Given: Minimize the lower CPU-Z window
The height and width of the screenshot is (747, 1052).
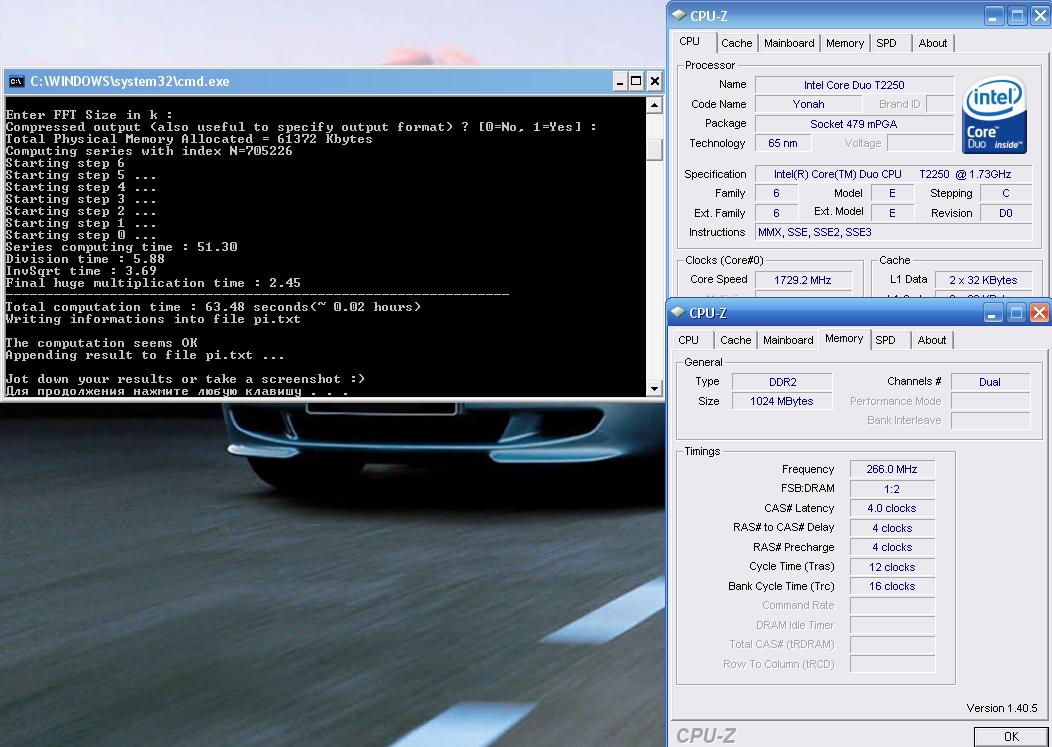Looking at the screenshot, I should (x=994, y=313).
